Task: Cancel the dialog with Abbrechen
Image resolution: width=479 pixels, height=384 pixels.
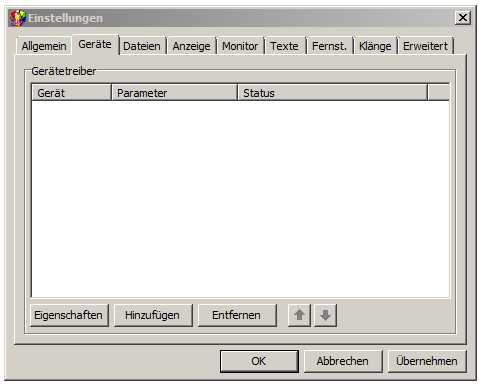Action: pos(343,361)
